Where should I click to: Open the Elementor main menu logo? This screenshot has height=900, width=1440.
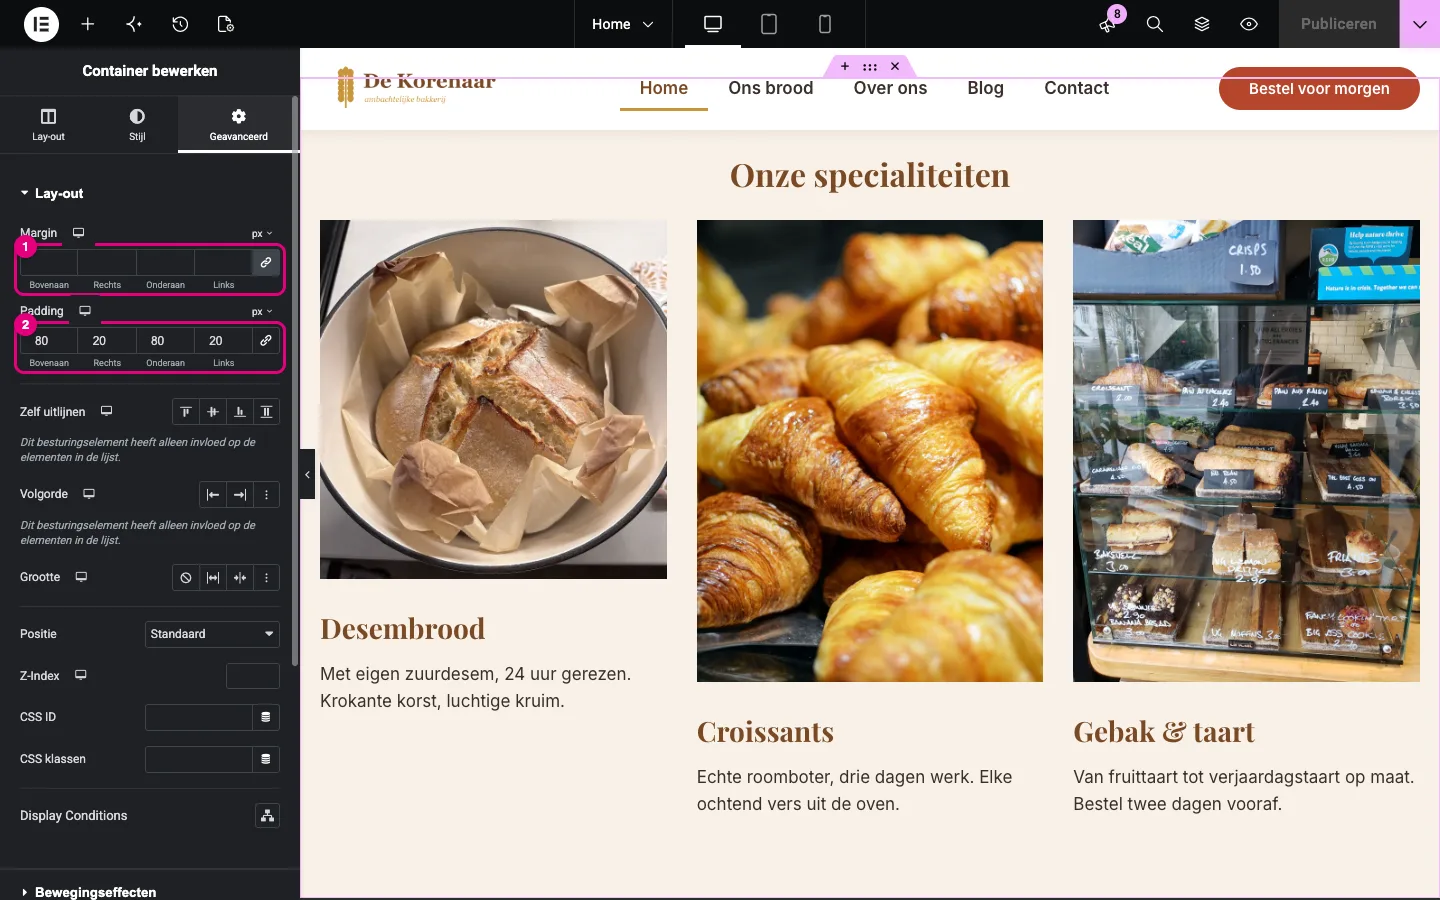41,24
